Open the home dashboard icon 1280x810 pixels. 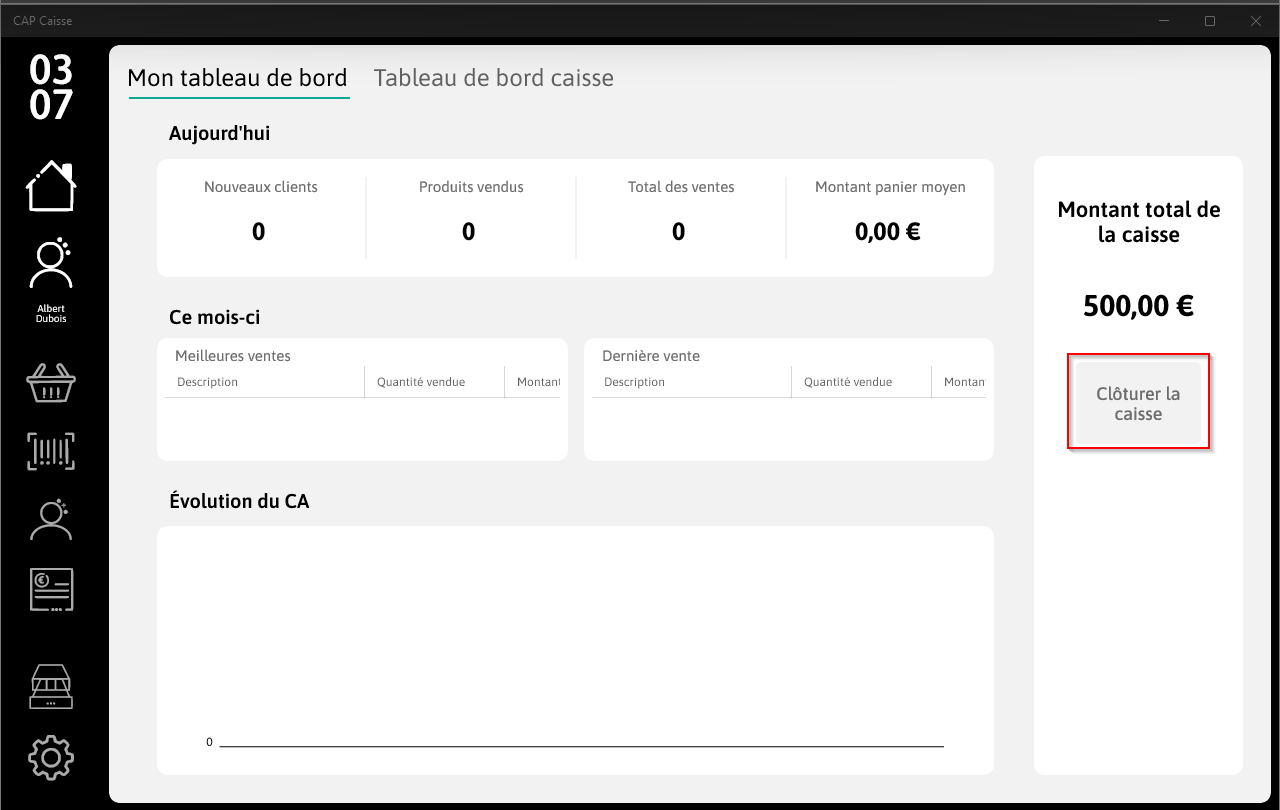pos(51,186)
